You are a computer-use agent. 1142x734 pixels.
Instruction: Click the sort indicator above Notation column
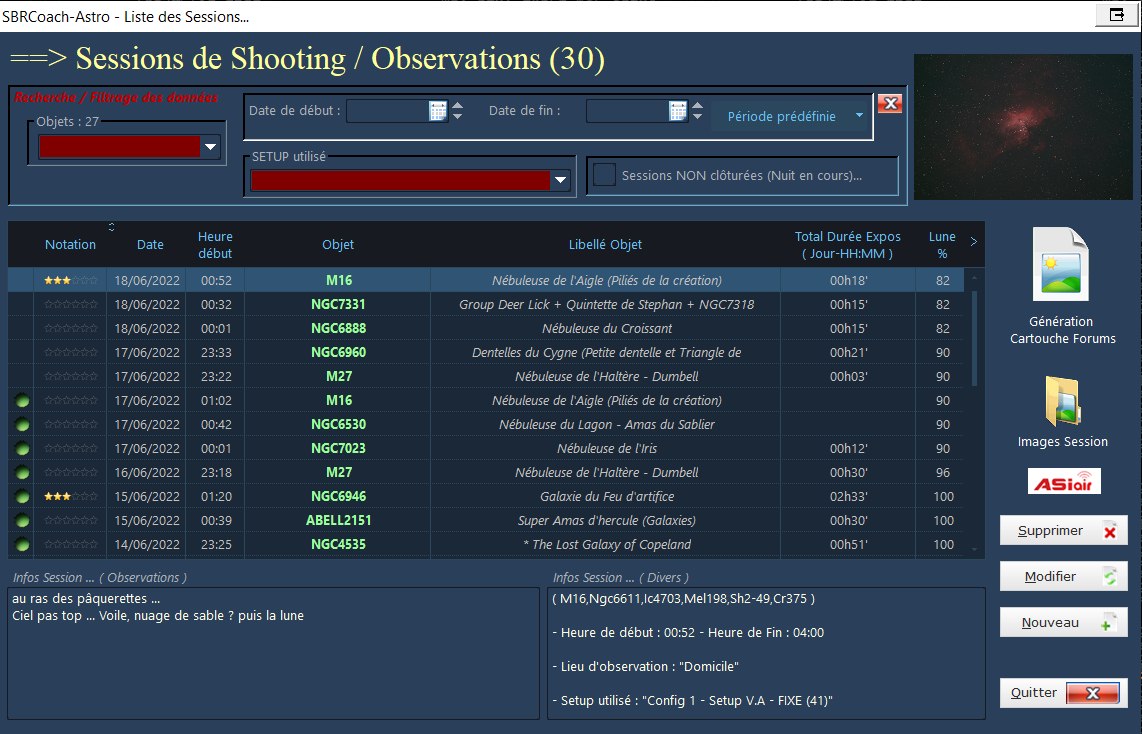pos(111,227)
